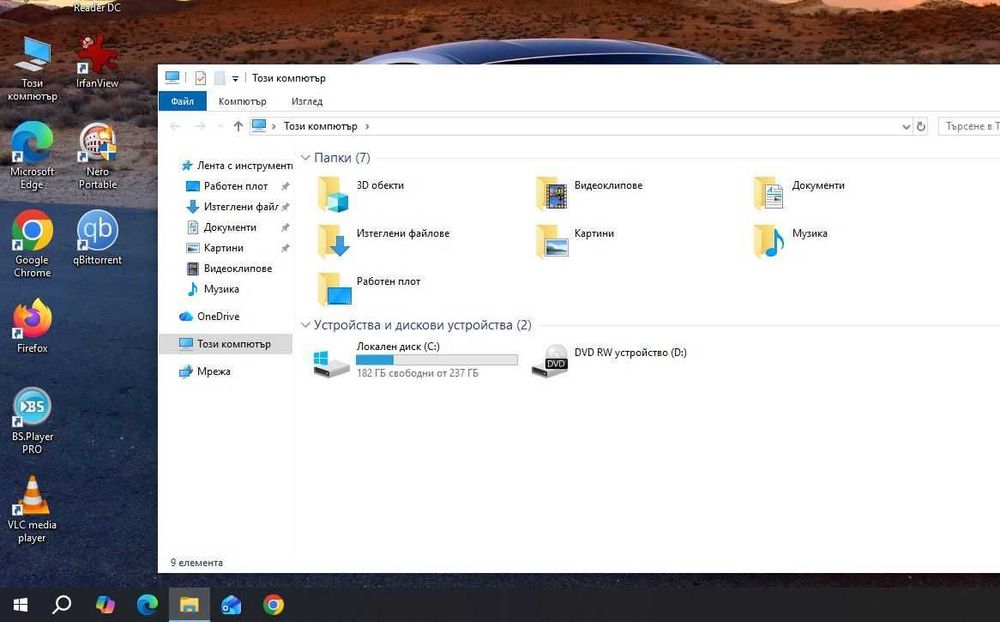Open the Документи folder in Папки
The height and width of the screenshot is (622, 1000).
[x=799, y=193]
